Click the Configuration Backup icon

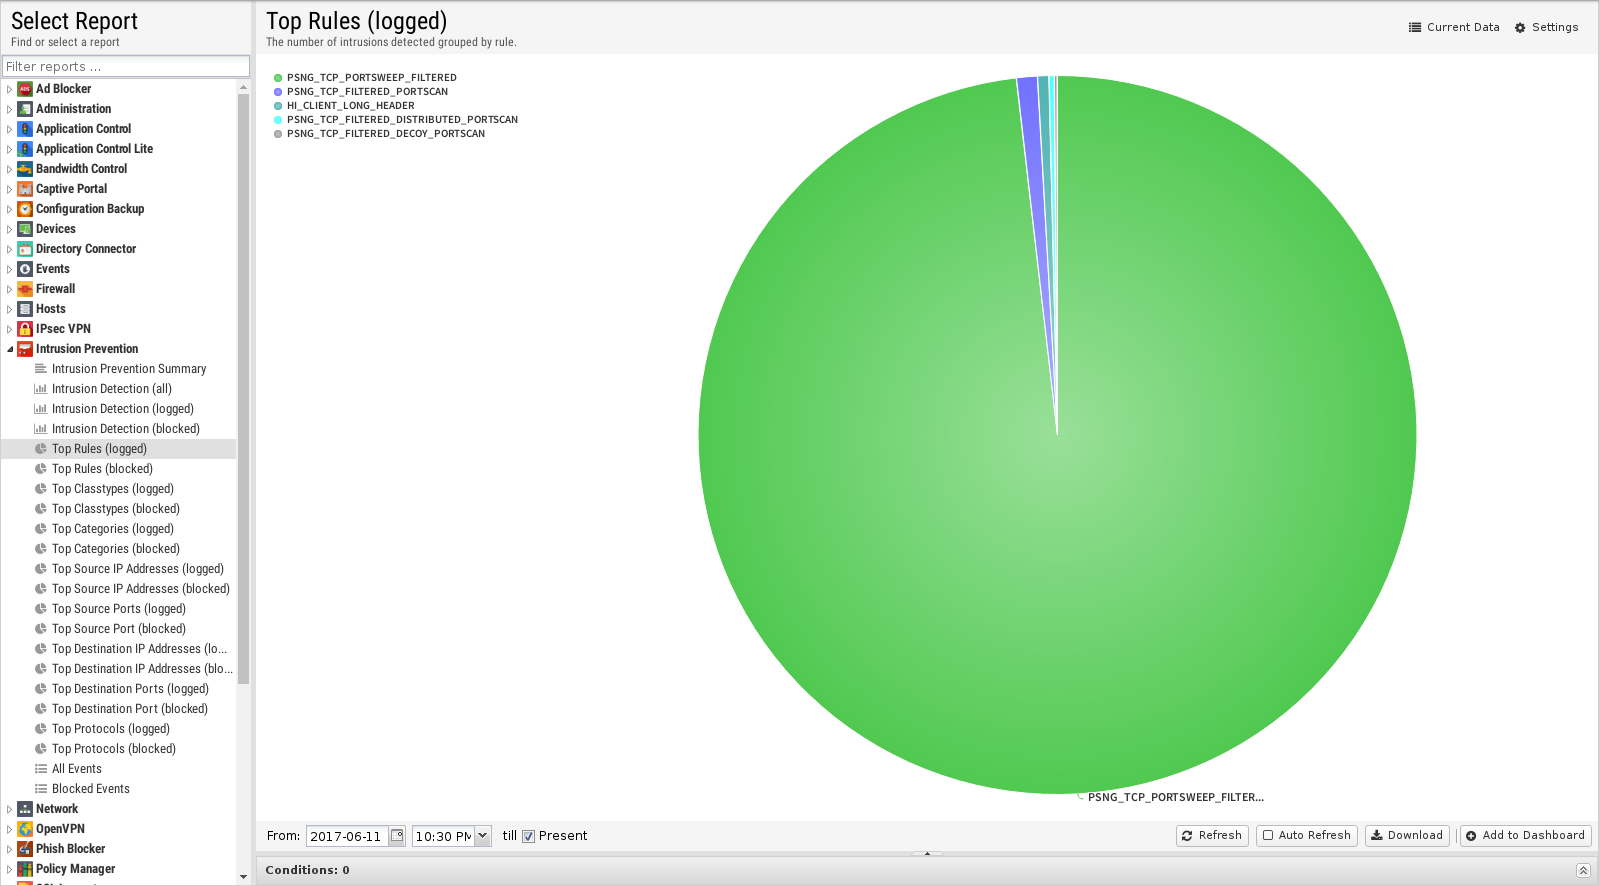coord(25,209)
